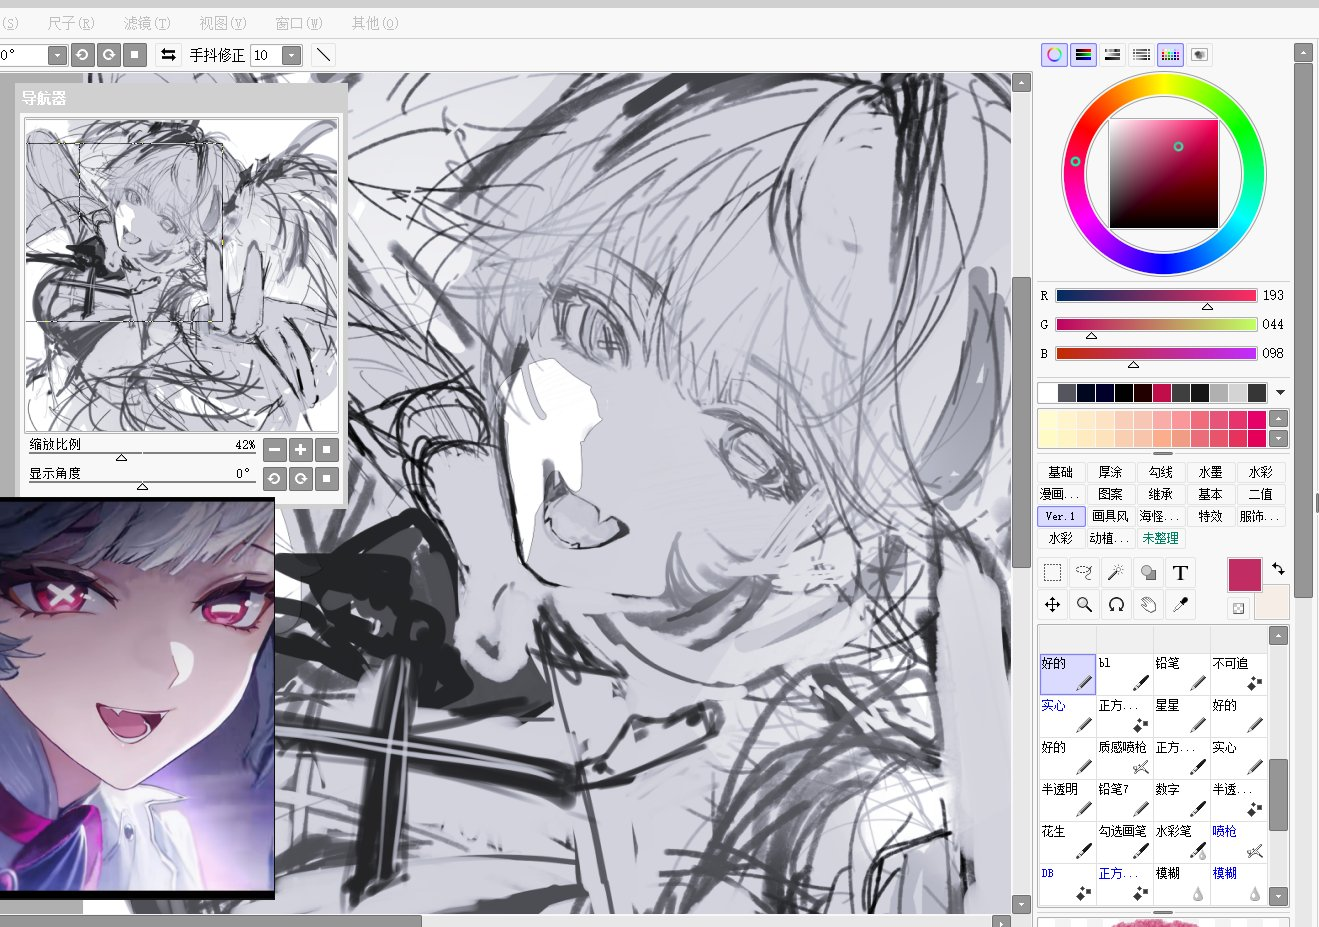Open the 窗口(W) menu
1319x927 pixels.
(299, 23)
